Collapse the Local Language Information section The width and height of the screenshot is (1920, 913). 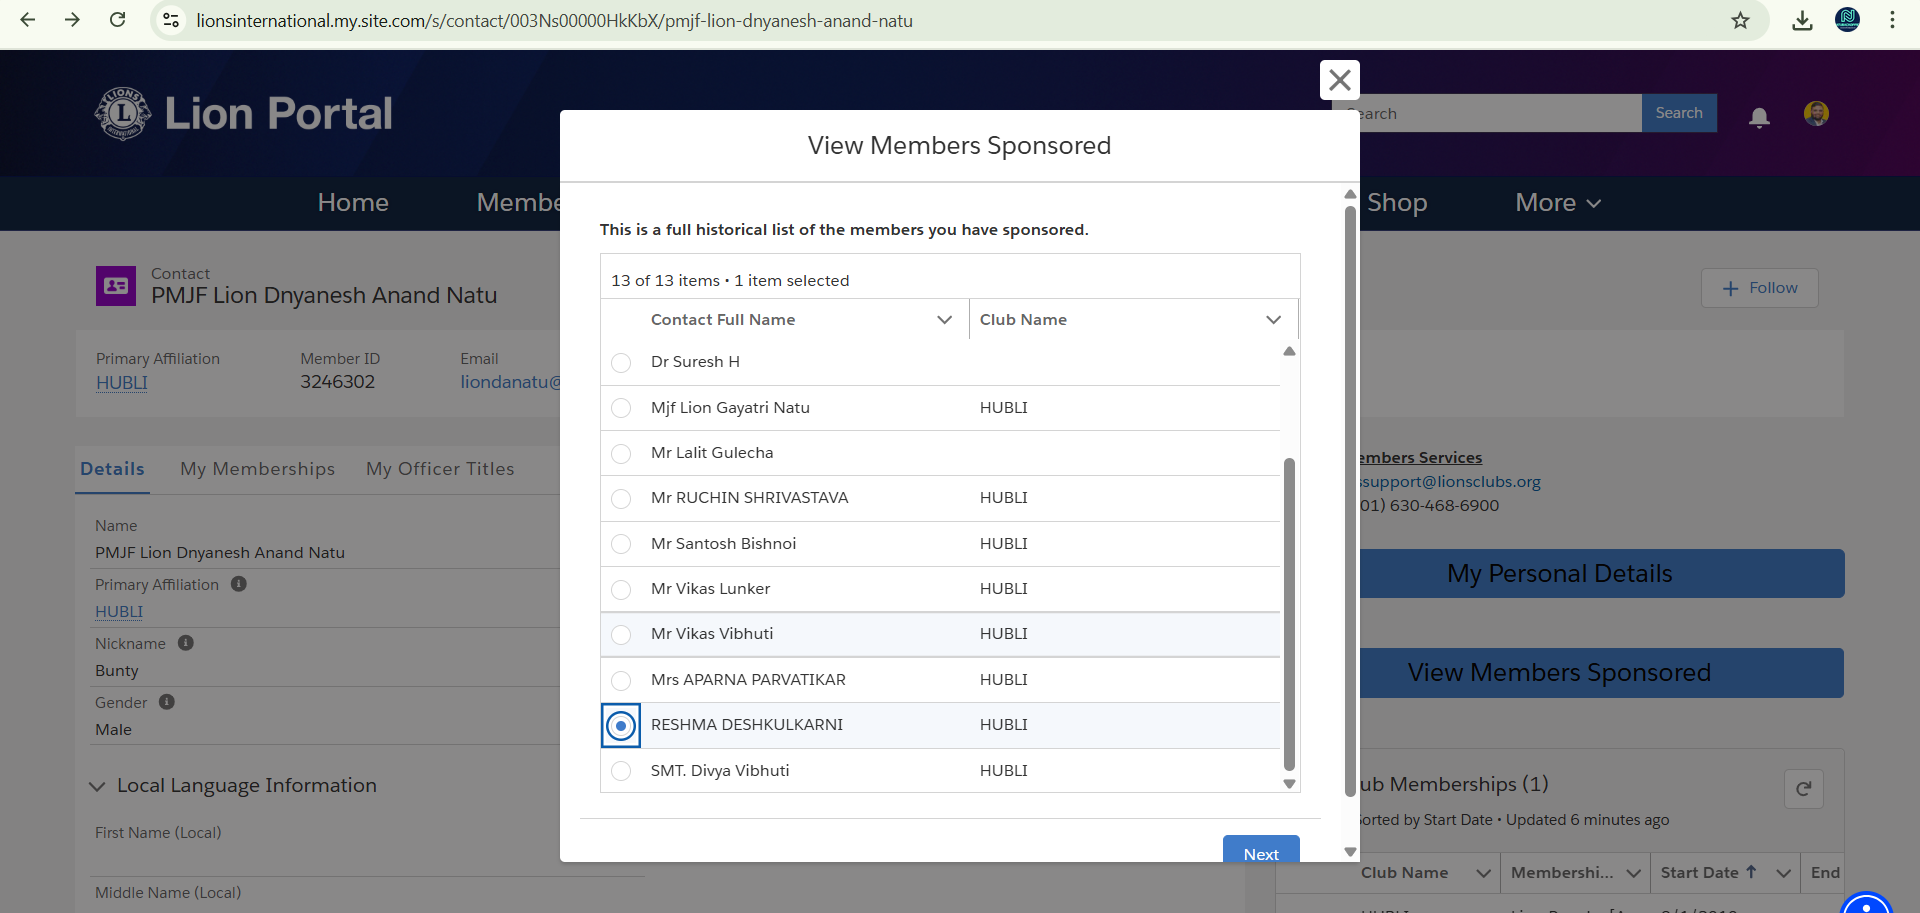coord(97,786)
